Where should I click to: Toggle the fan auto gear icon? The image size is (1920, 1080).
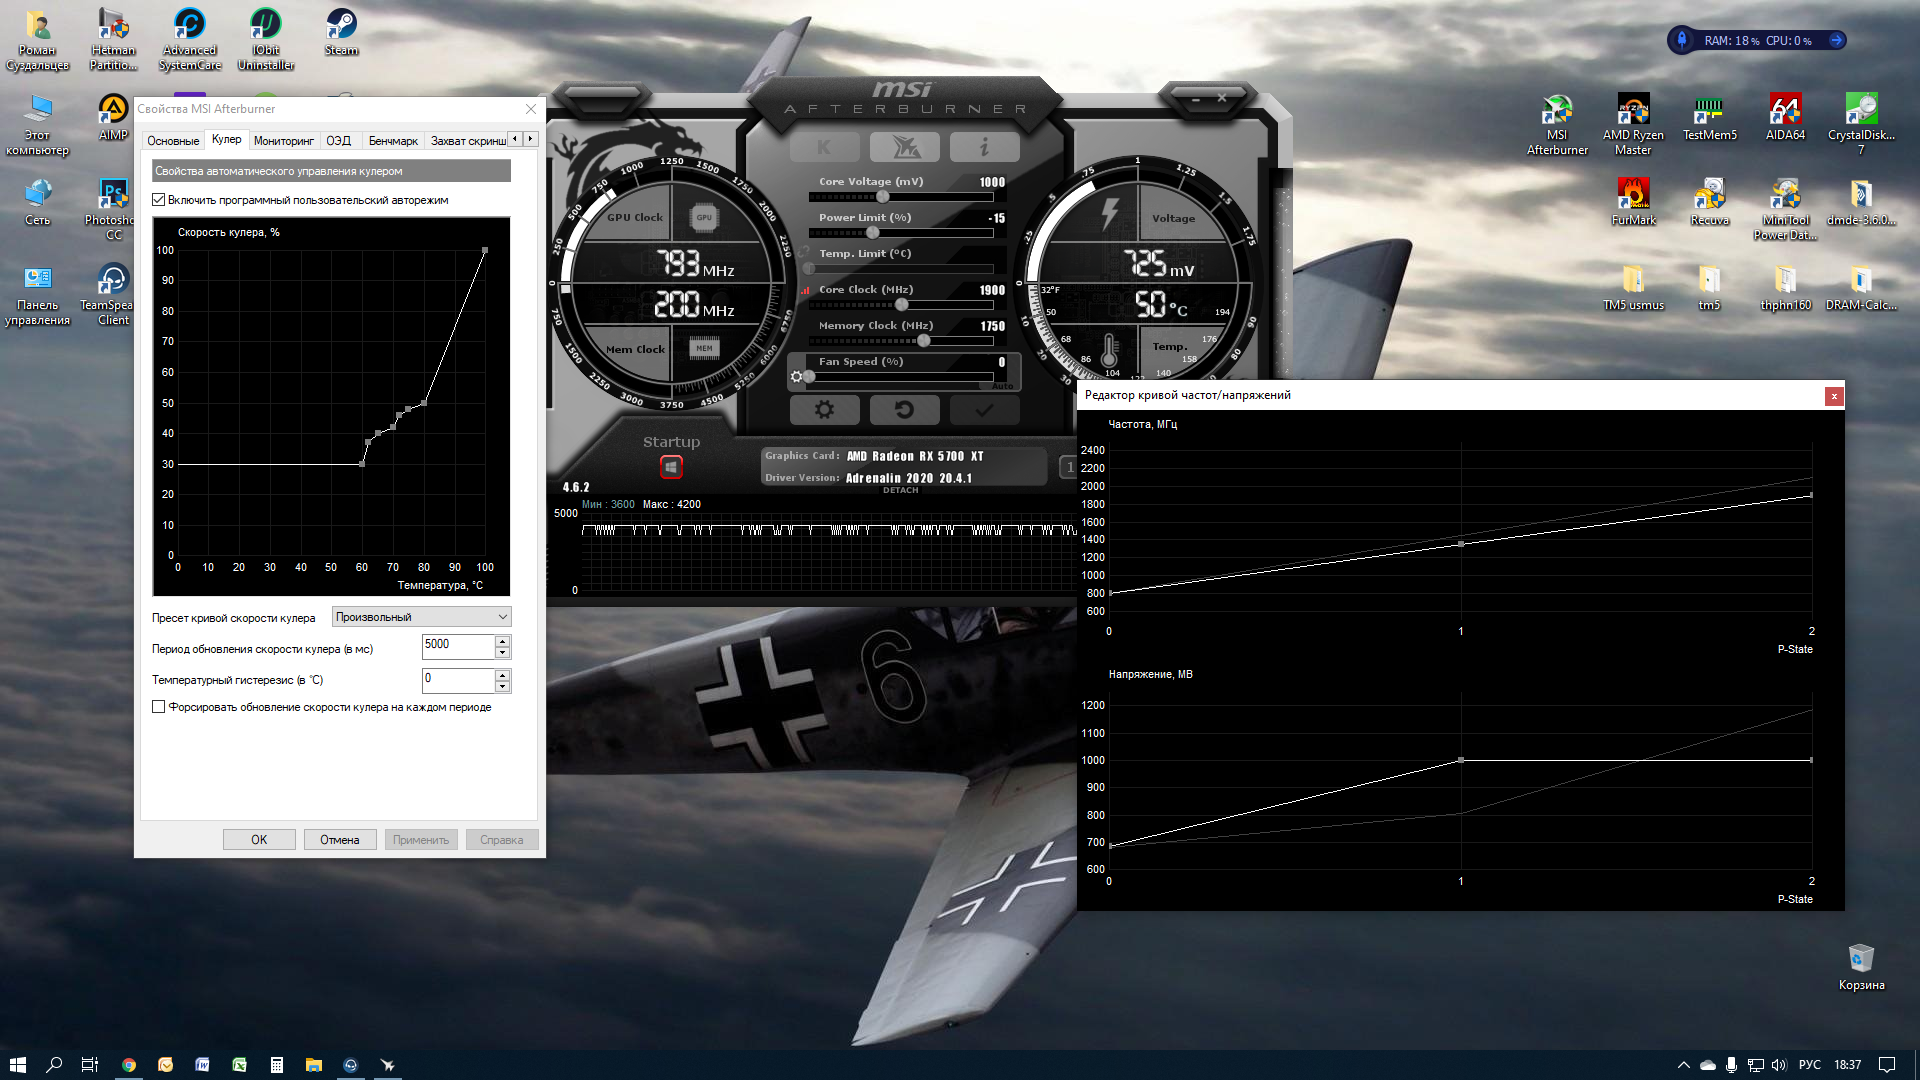click(x=796, y=377)
